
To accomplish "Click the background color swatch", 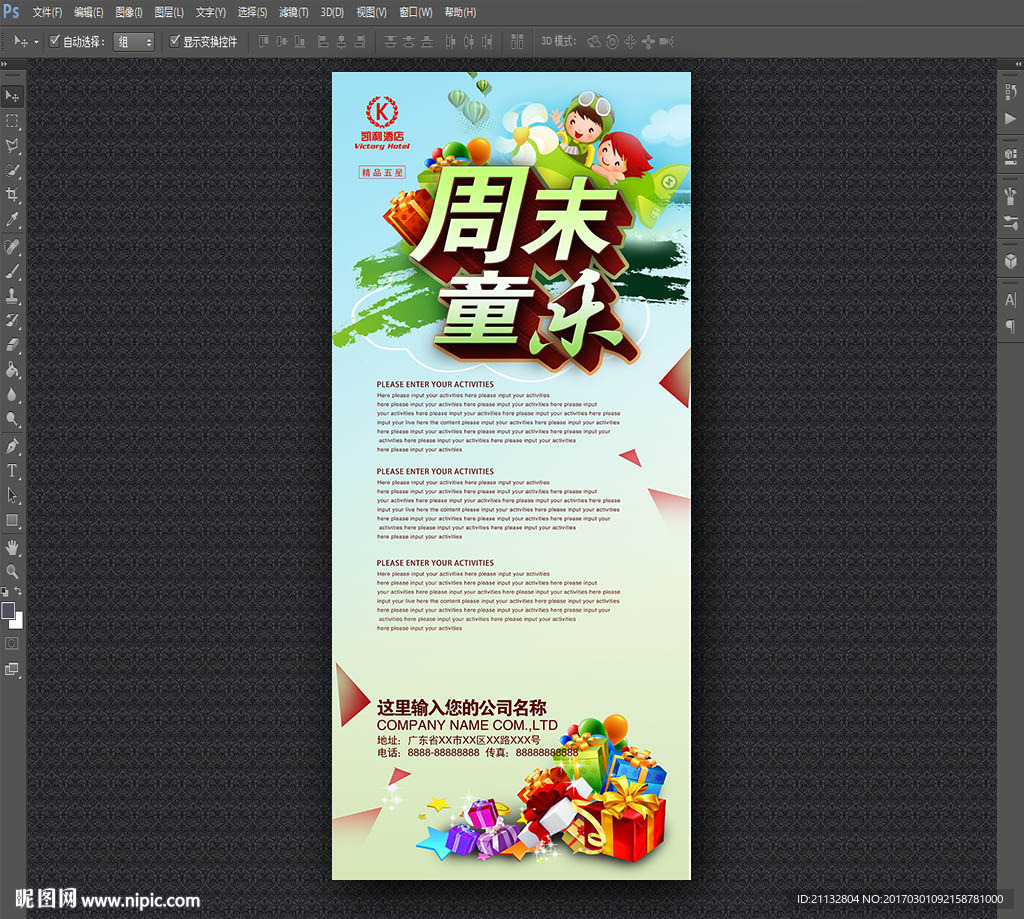I will point(18,623).
